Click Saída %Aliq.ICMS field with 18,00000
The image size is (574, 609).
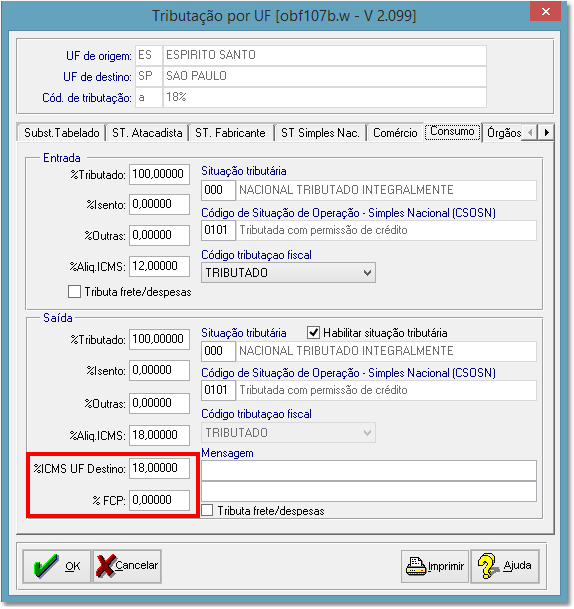coord(159,435)
